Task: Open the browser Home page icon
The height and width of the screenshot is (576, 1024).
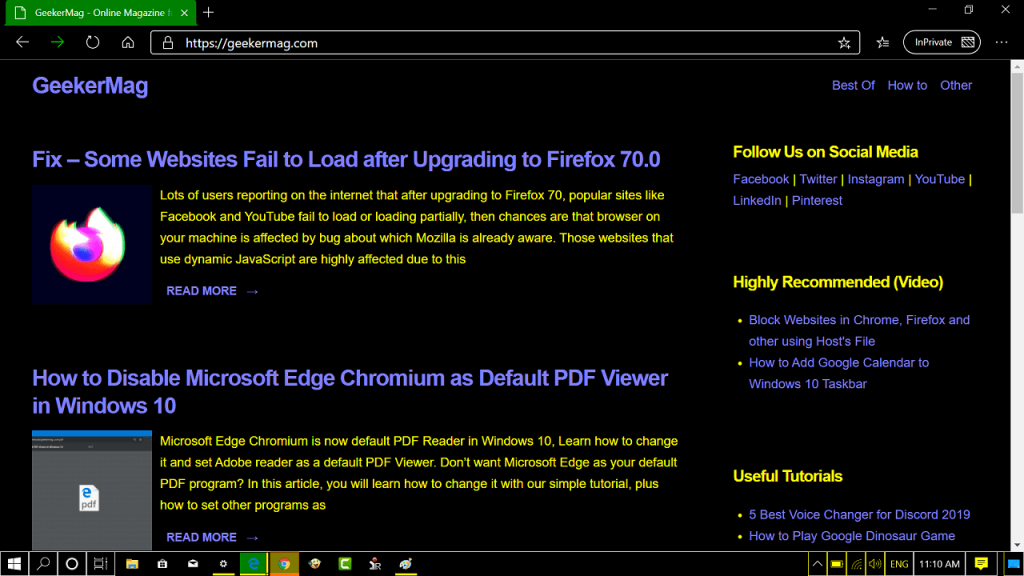Action: point(128,42)
